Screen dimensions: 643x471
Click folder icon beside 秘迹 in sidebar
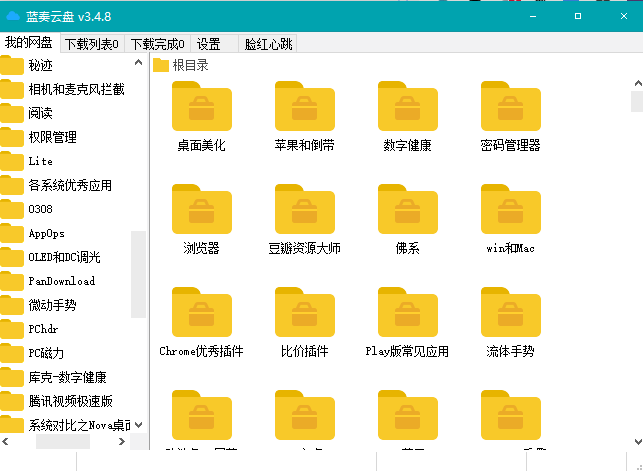click(12, 65)
